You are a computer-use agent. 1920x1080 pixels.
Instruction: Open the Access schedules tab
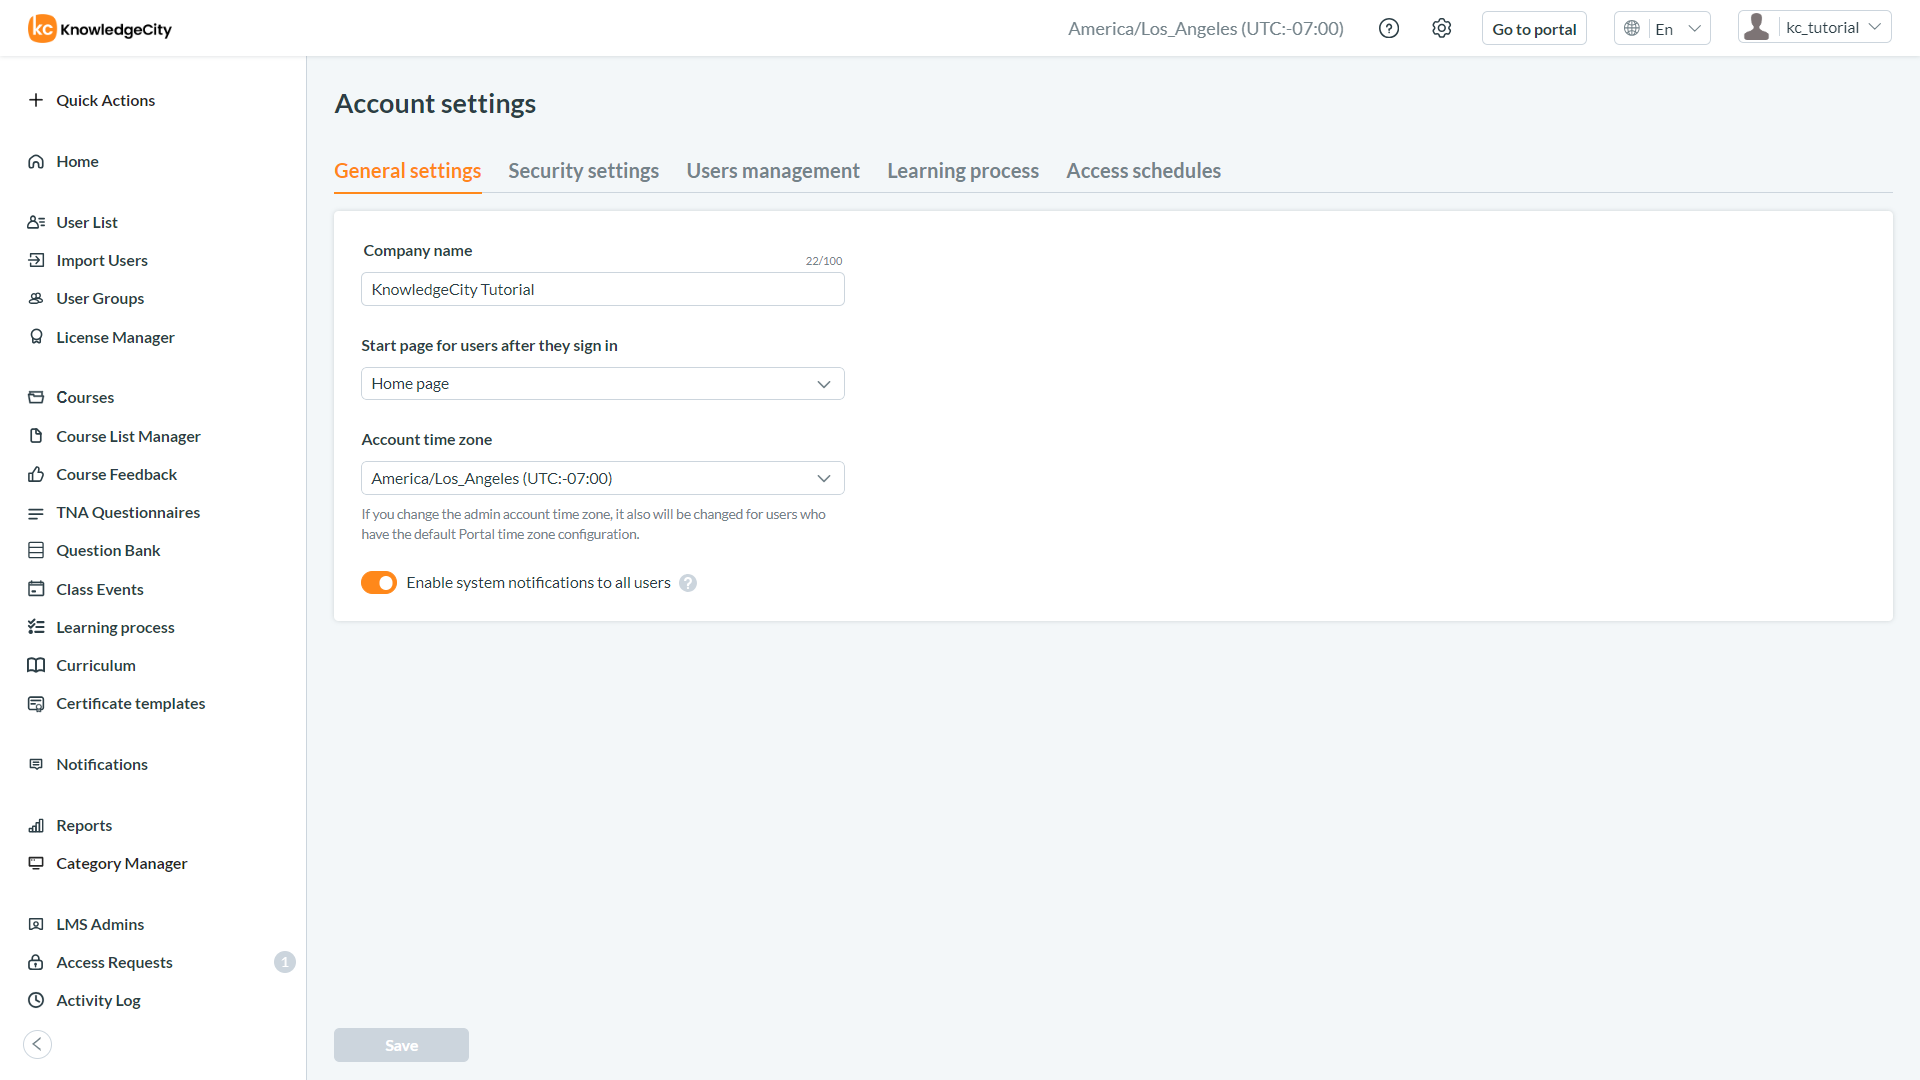tap(1143, 171)
